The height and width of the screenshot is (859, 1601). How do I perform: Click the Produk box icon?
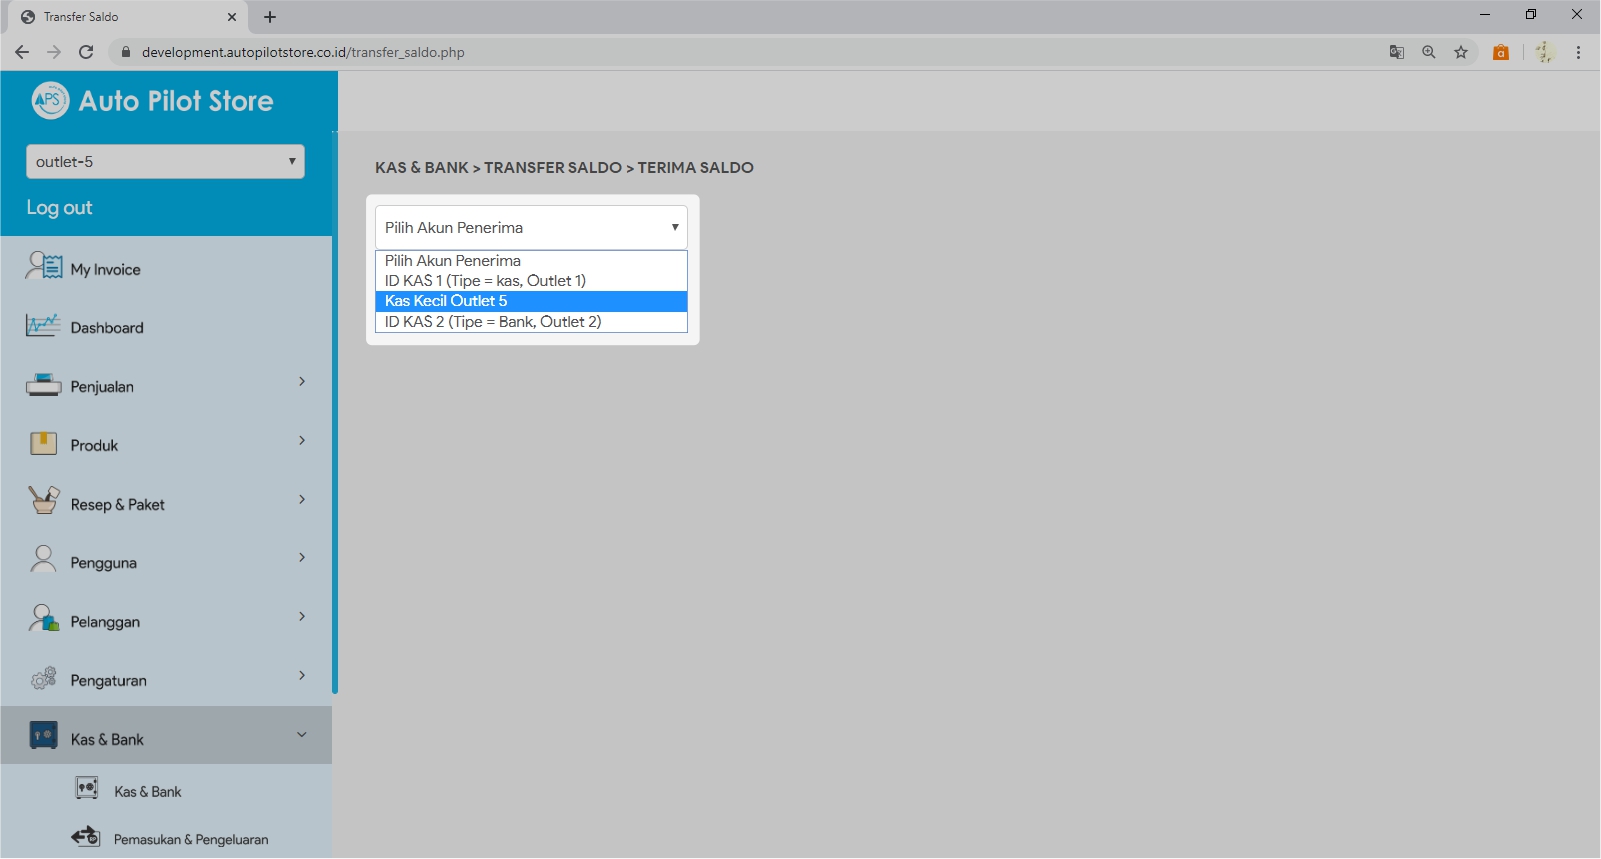click(x=43, y=444)
